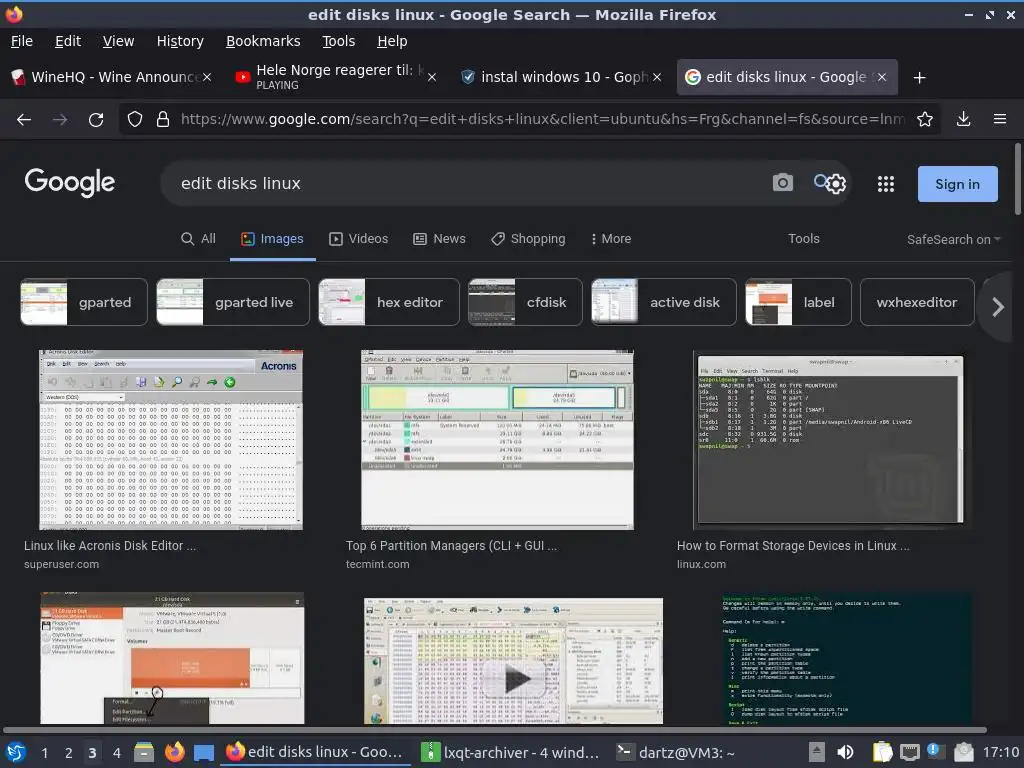Open the Edit menu
The width and height of the screenshot is (1024, 768).
[68, 41]
